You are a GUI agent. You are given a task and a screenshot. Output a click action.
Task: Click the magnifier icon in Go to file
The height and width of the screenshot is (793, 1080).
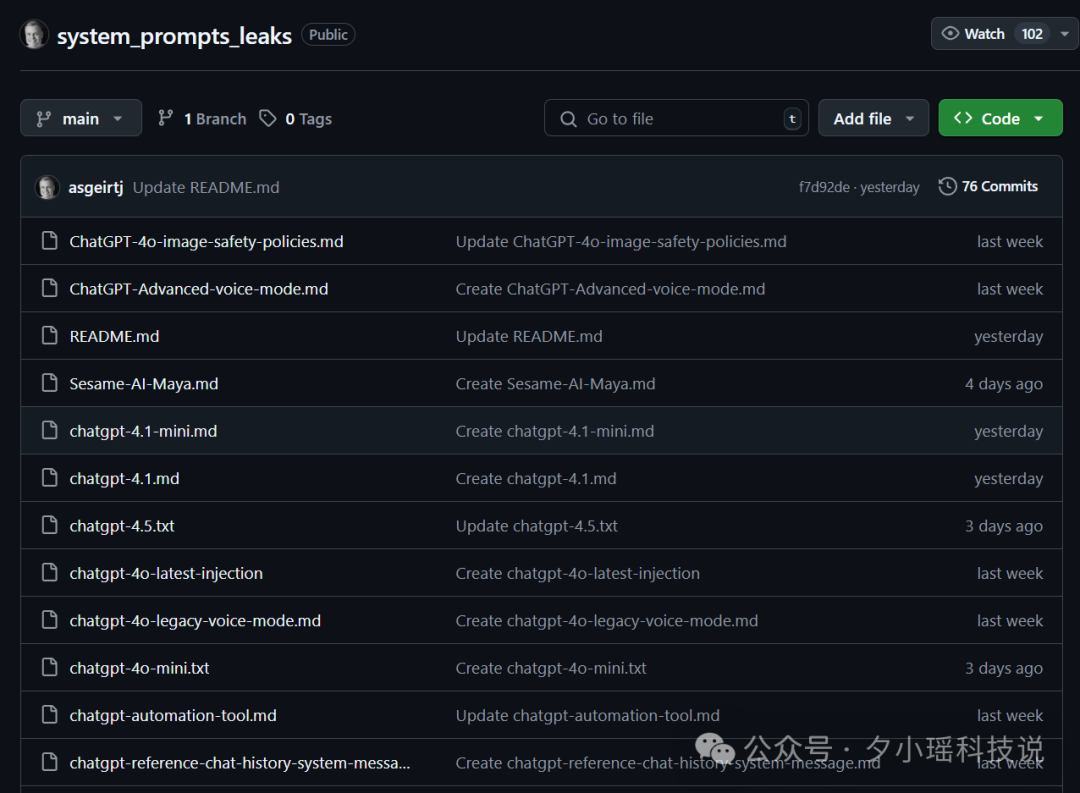568,119
